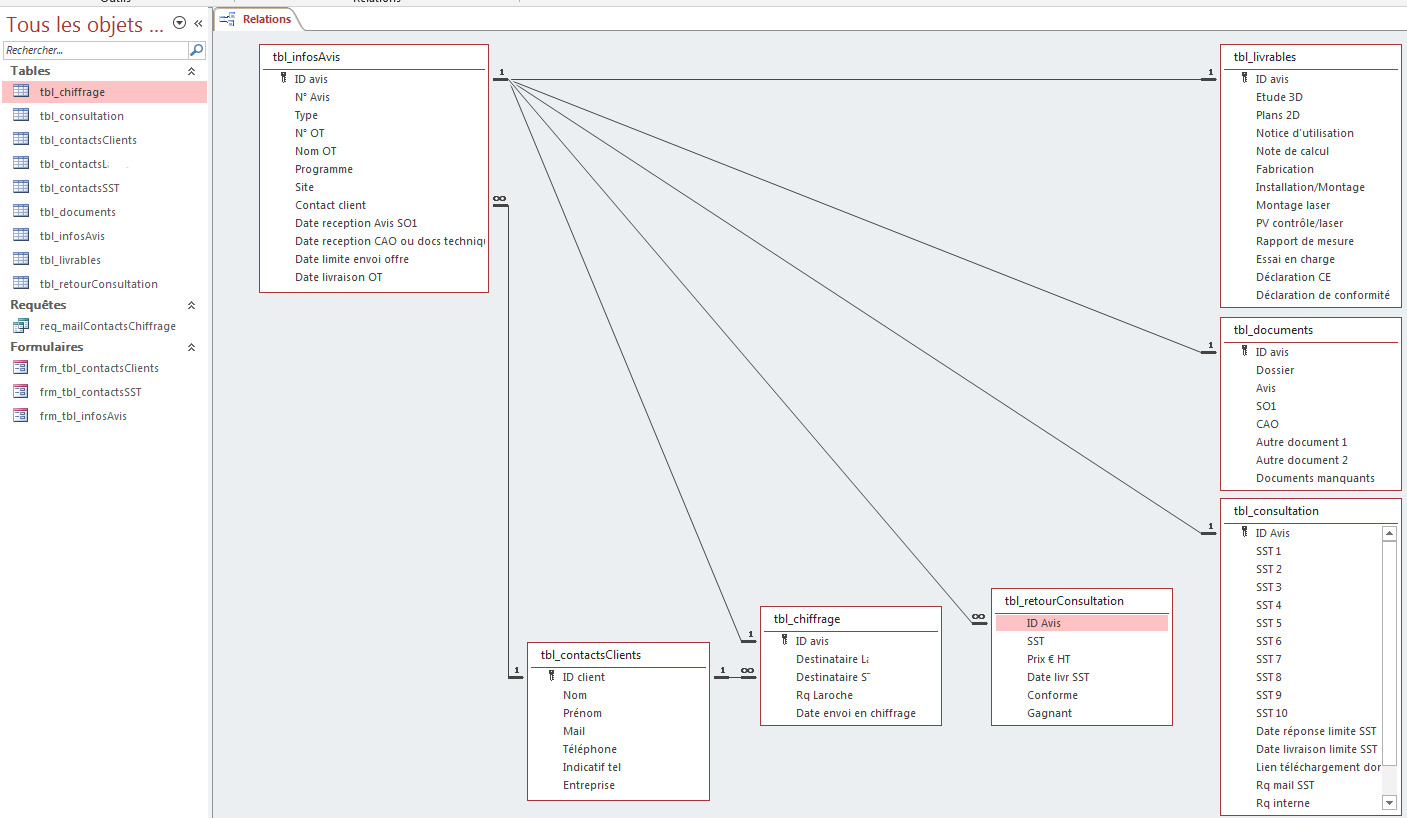Click the tbl_contactsSST table icon in navigation pane
The image size is (1407, 818).
tap(21, 188)
